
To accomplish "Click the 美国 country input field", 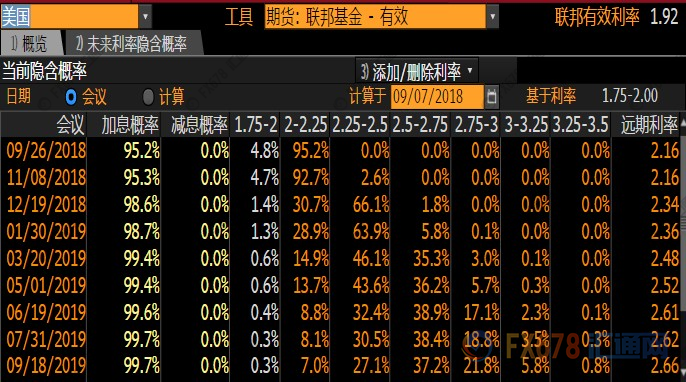I will coord(70,17).
